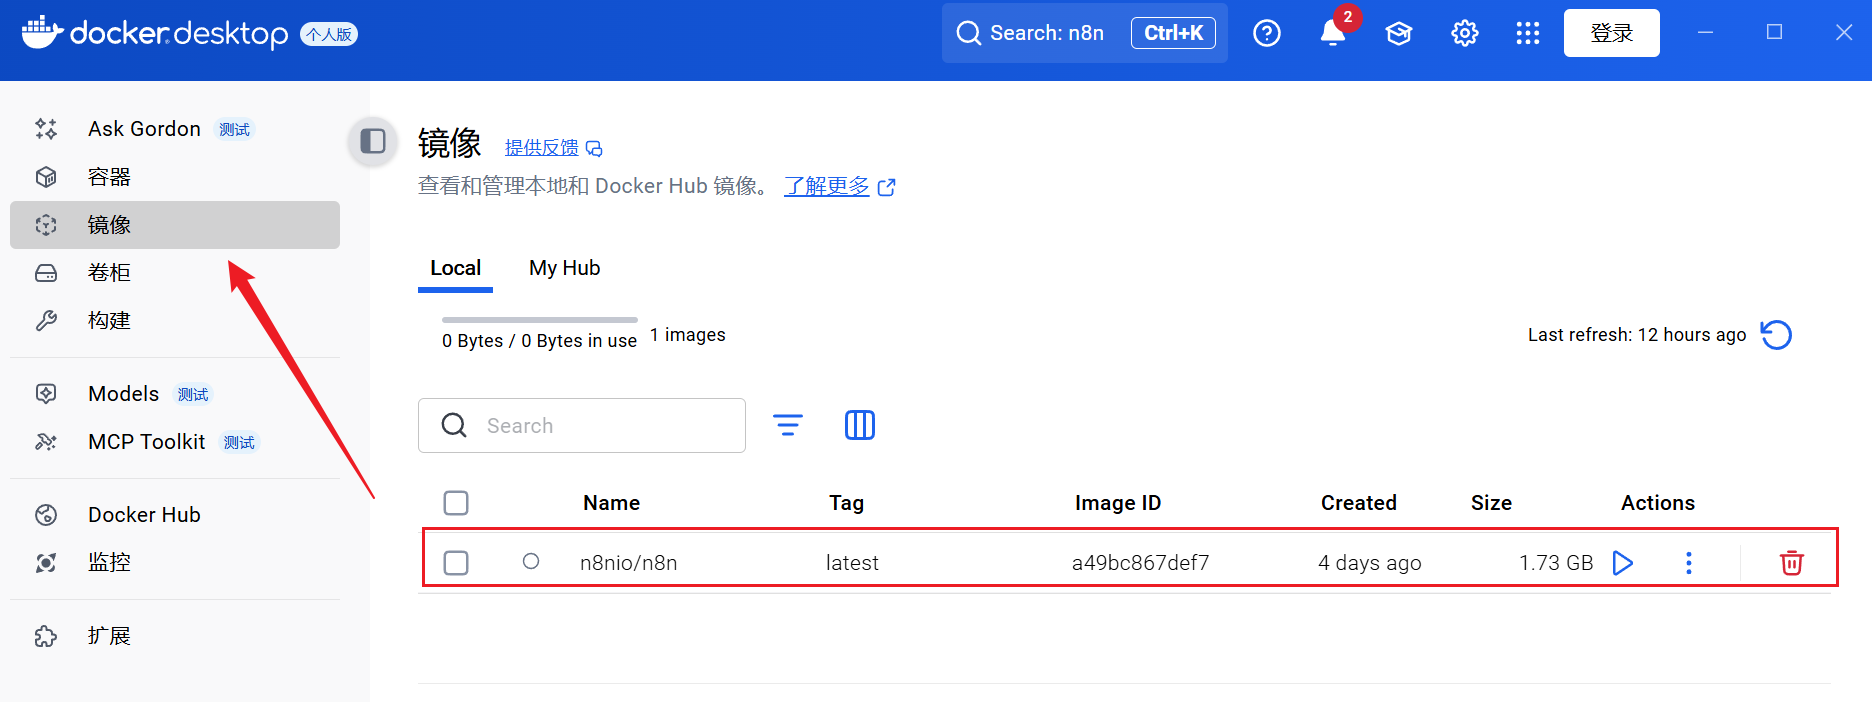The width and height of the screenshot is (1872, 702).
Task: Open the 提供反馈 feedback link
Action: click(553, 148)
